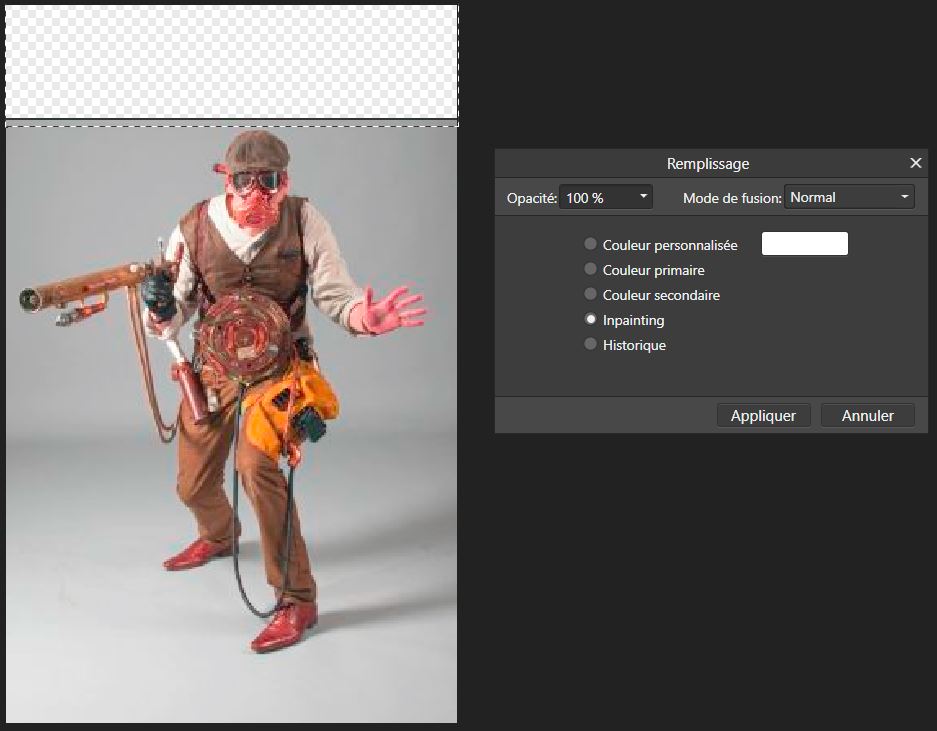Click the white custom color swatch
The height and width of the screenshot is (731, 937).
click(804, 244)
